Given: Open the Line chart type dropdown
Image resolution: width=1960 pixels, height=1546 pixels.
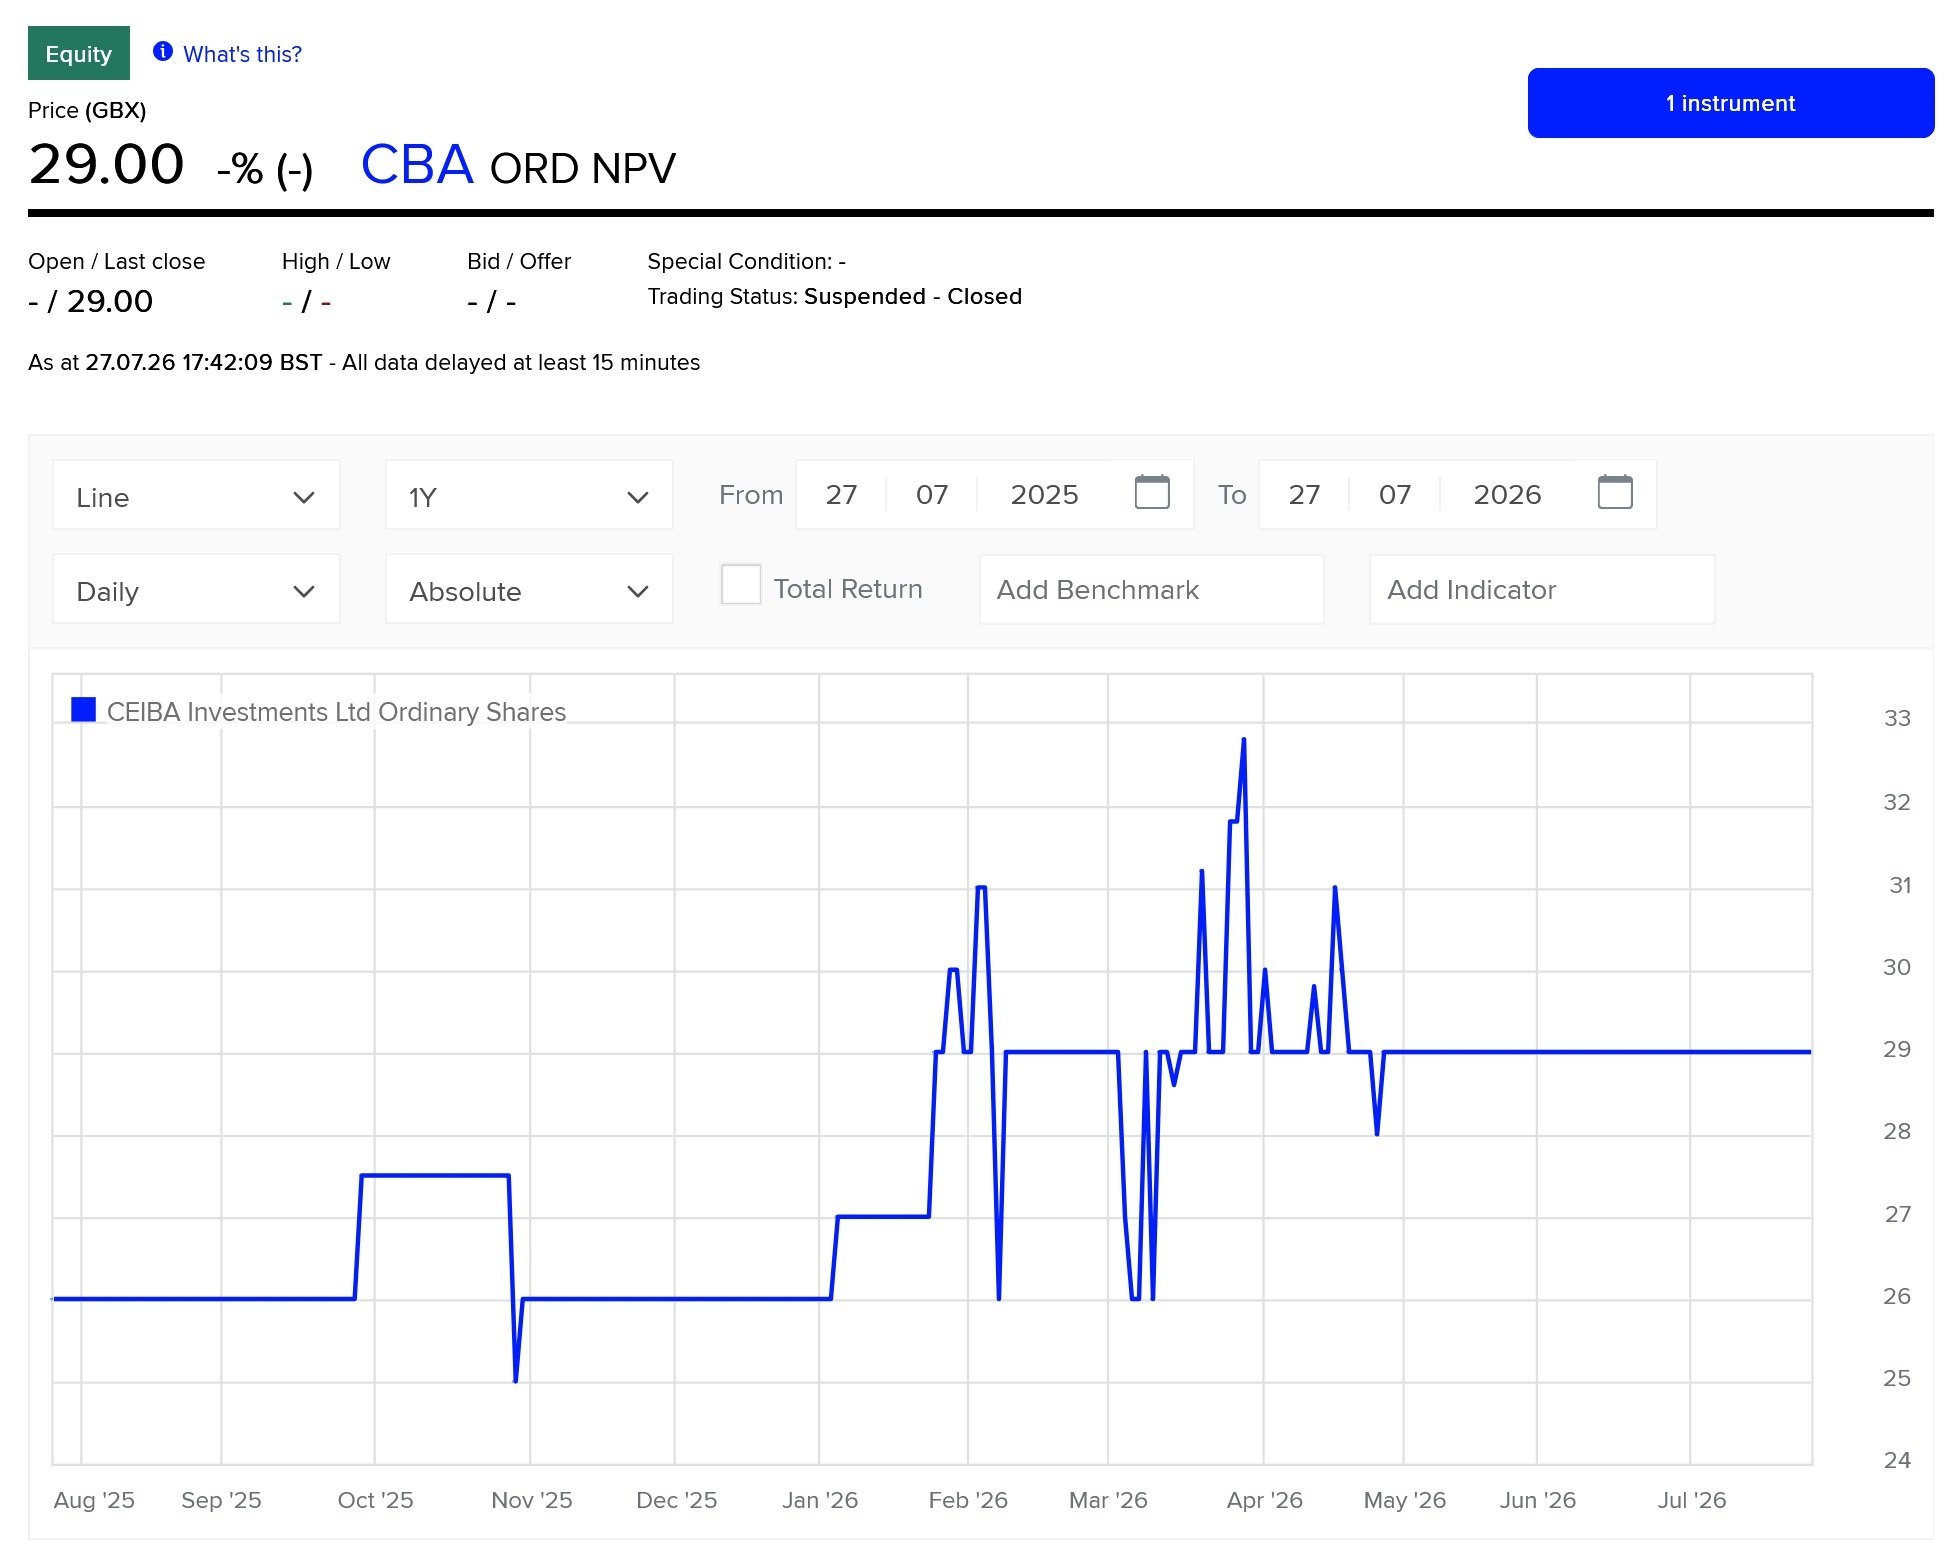Looking at the screenshot, I should pos(196,495).
